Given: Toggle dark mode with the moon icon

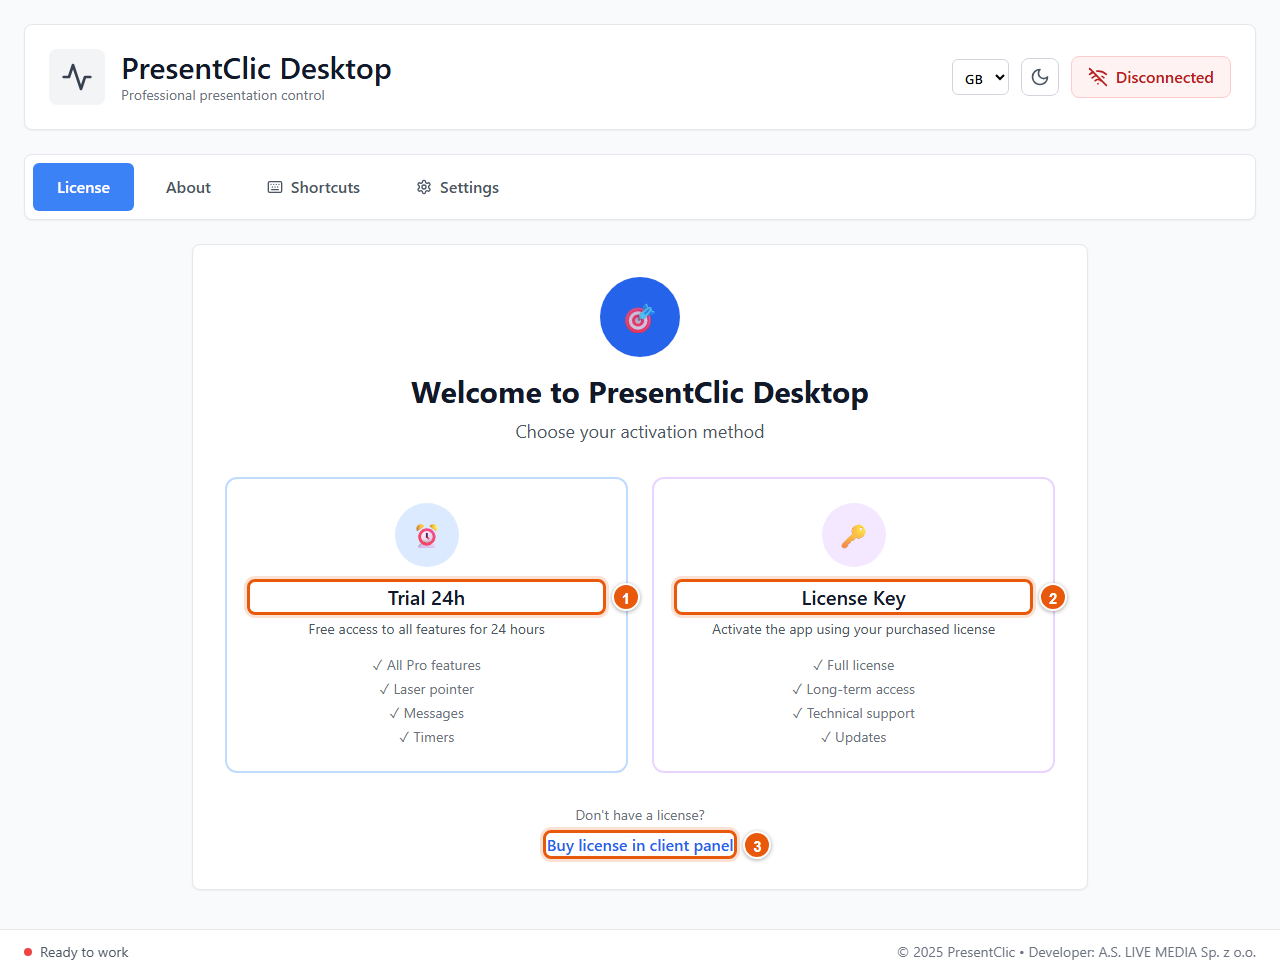Looking at the screenshot, I should 1040,77.
